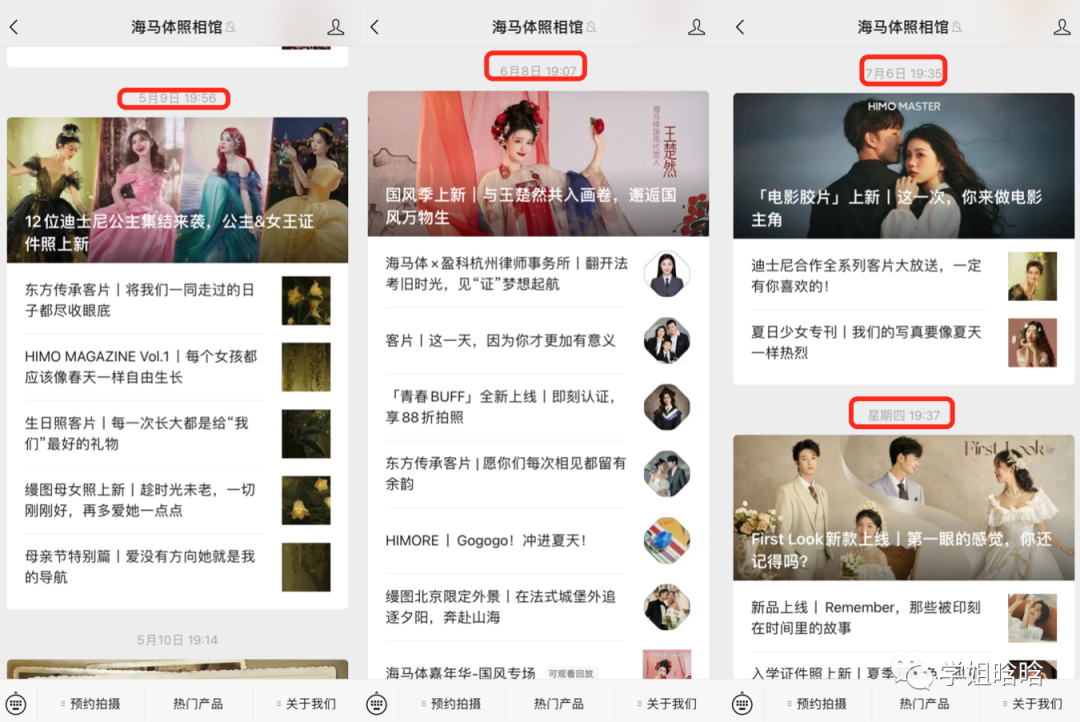Click the 海马体照相馆 title in left screen

pyautogui.click(x=176, y=27)
